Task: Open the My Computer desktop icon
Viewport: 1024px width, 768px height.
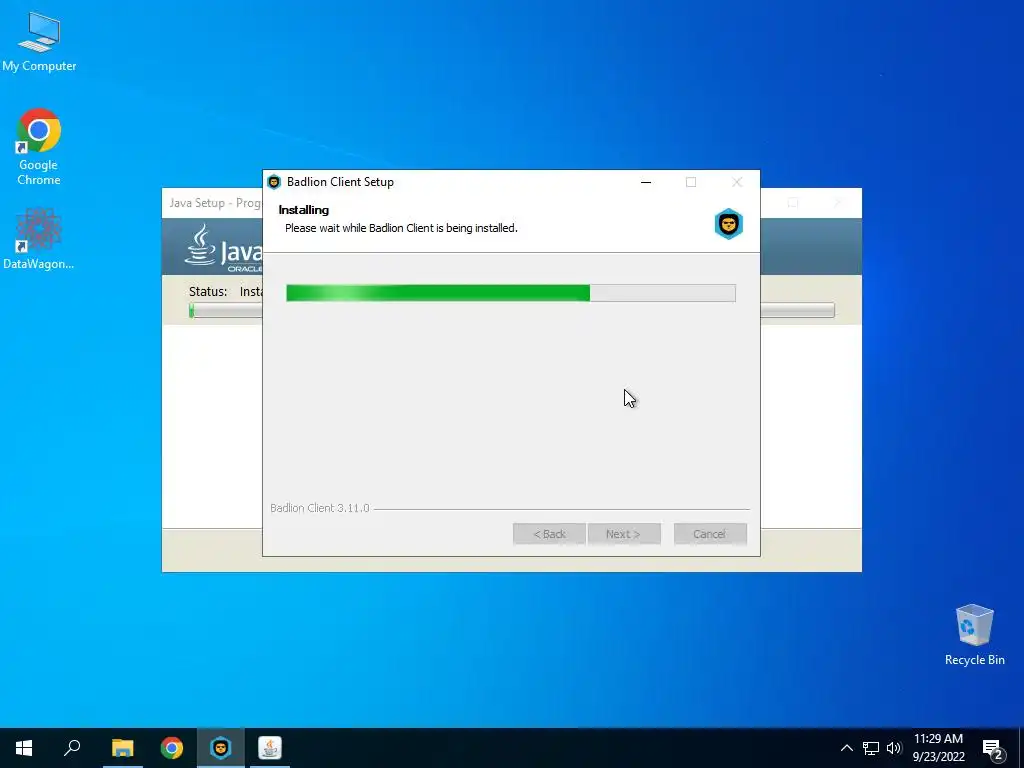Action: (x=39, y=41)
